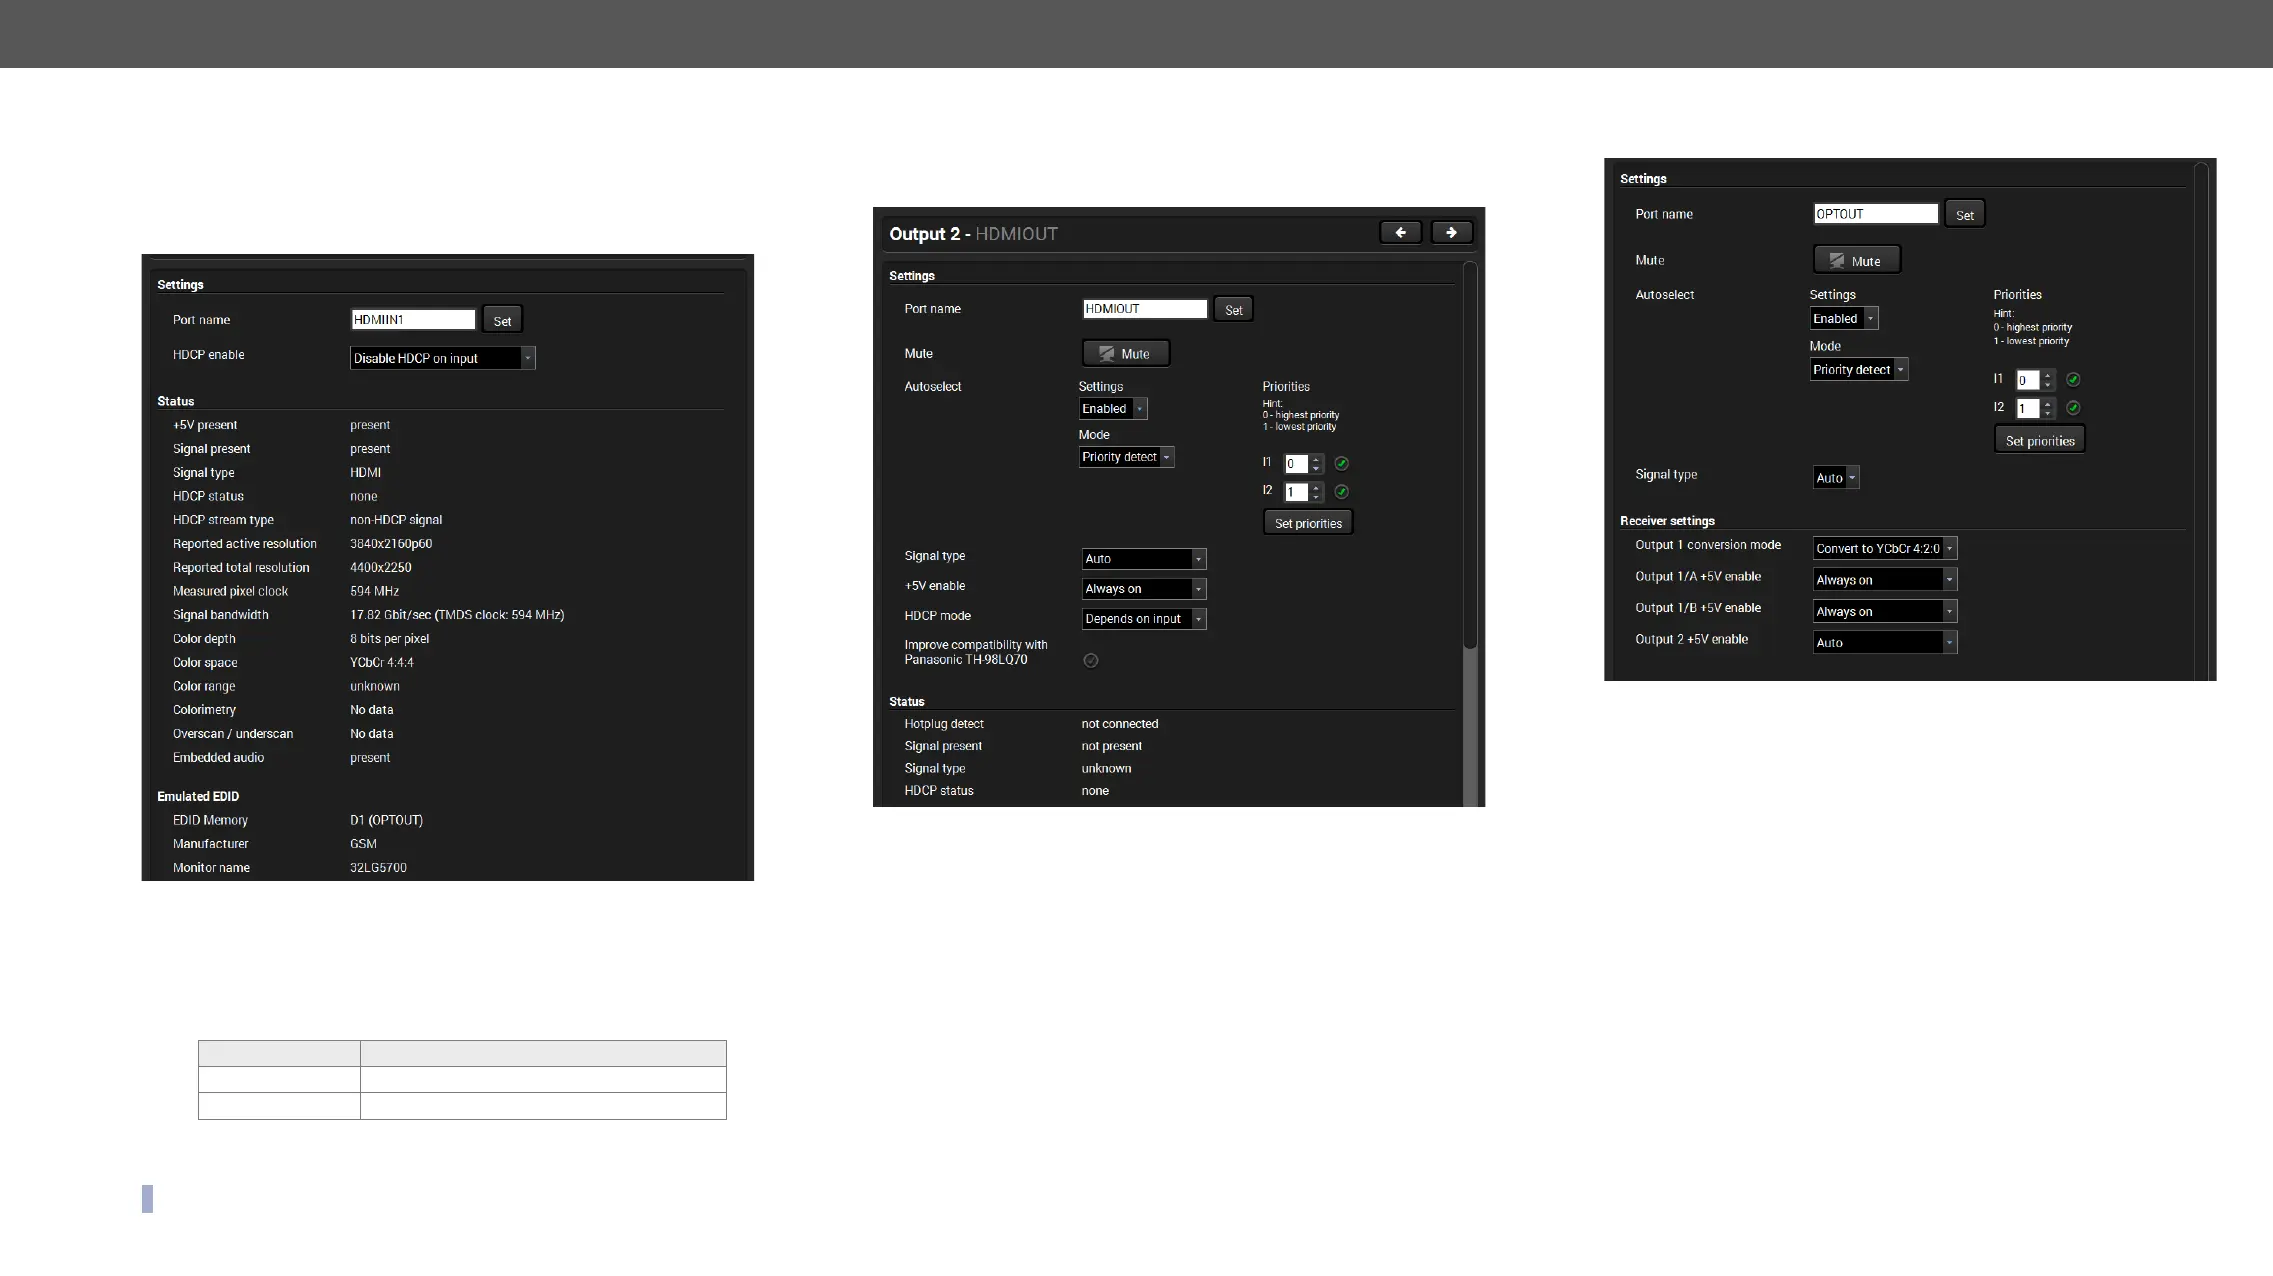Open Priority detect mode dropdown in HDMIOUT panel
The height and width of the screenshot is (1276, 2273).
point(1126,457)
